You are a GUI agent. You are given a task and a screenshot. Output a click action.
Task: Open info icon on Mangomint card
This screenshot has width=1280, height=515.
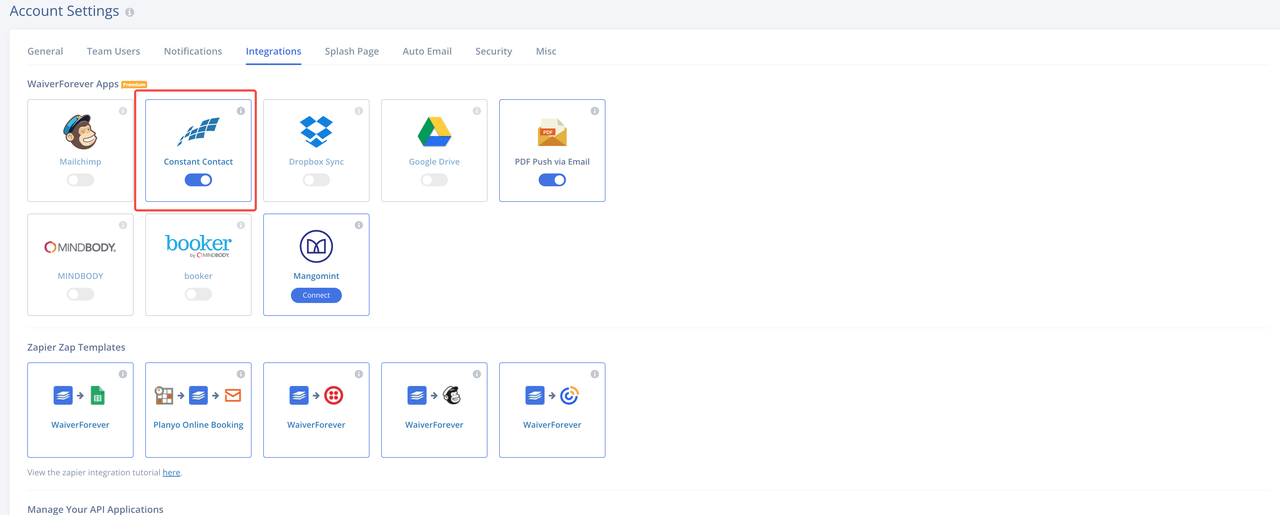click(x=359, y=225)
